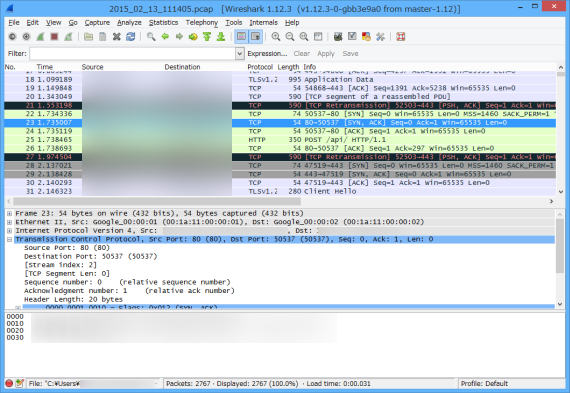Viewport: 570px width, 393px height.
Task: Open the File menu
Action: [14, 23]
